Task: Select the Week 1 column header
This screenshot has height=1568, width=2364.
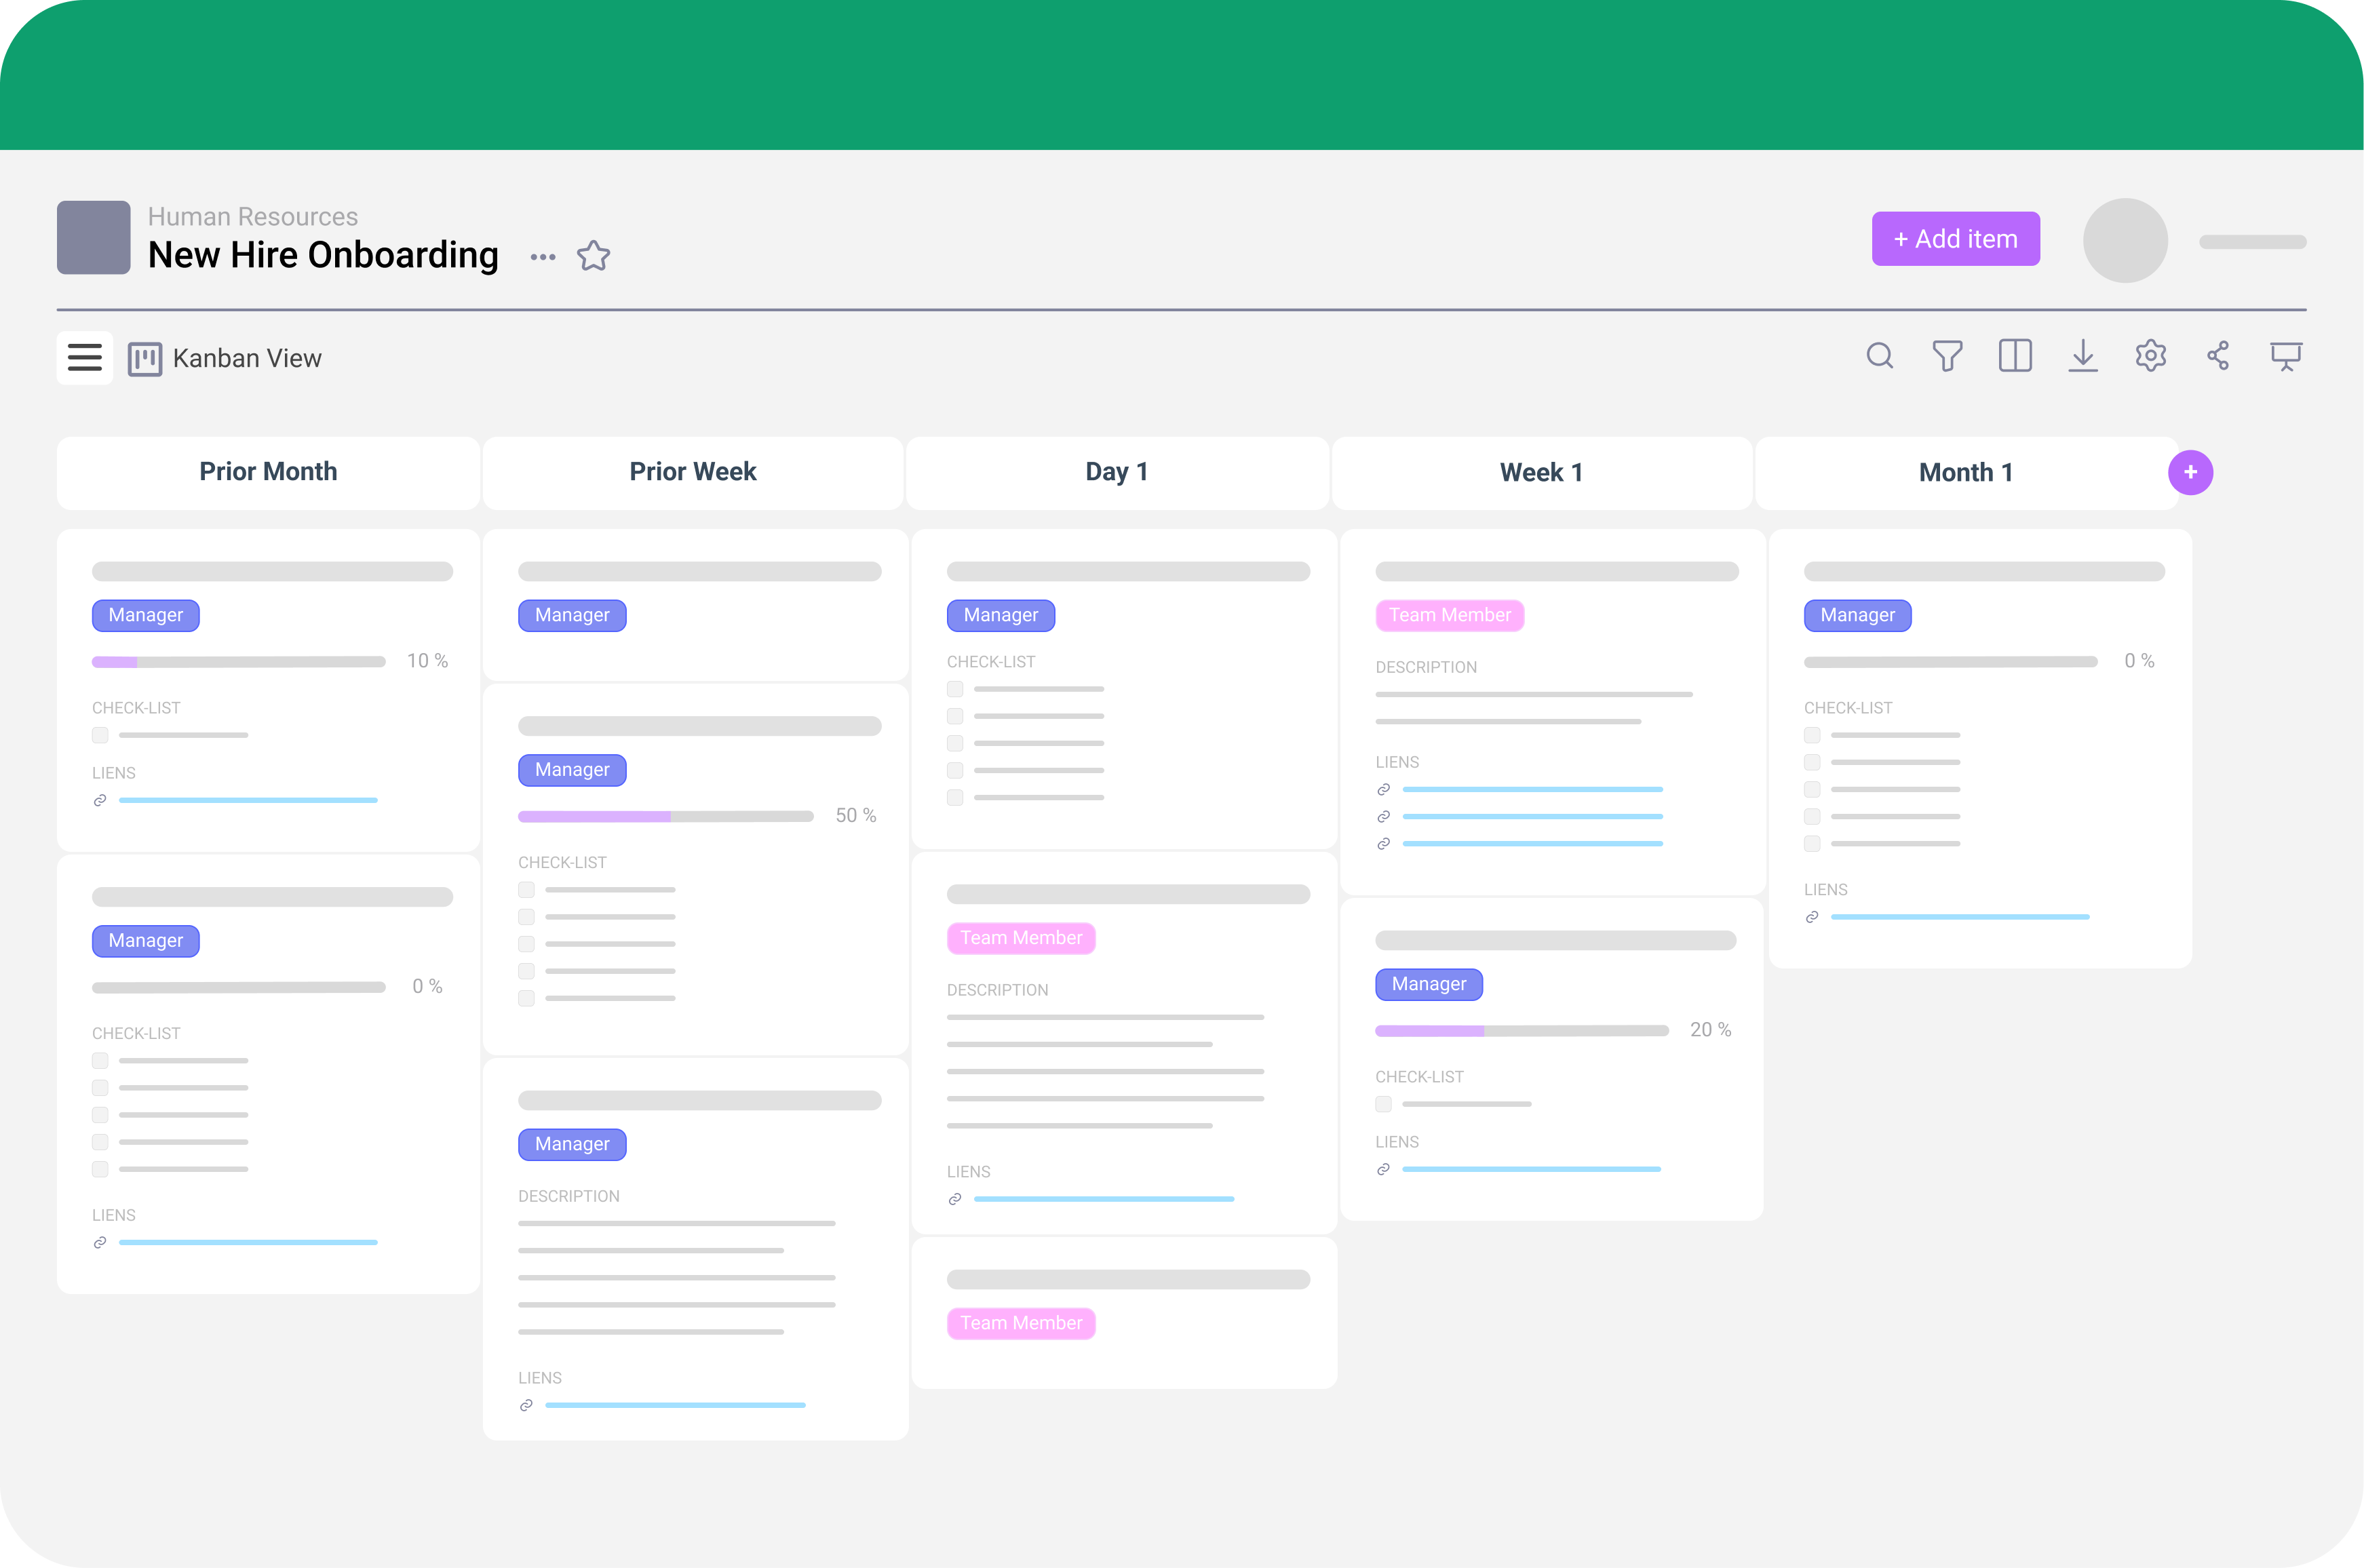Action: 1541,472
